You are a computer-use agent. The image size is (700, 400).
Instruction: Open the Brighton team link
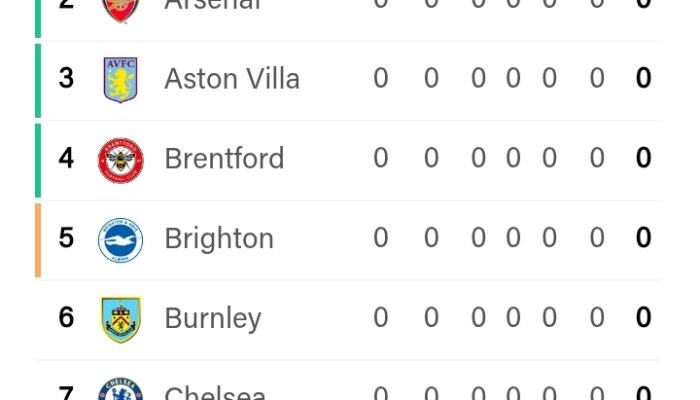click(x=219, y=239)
